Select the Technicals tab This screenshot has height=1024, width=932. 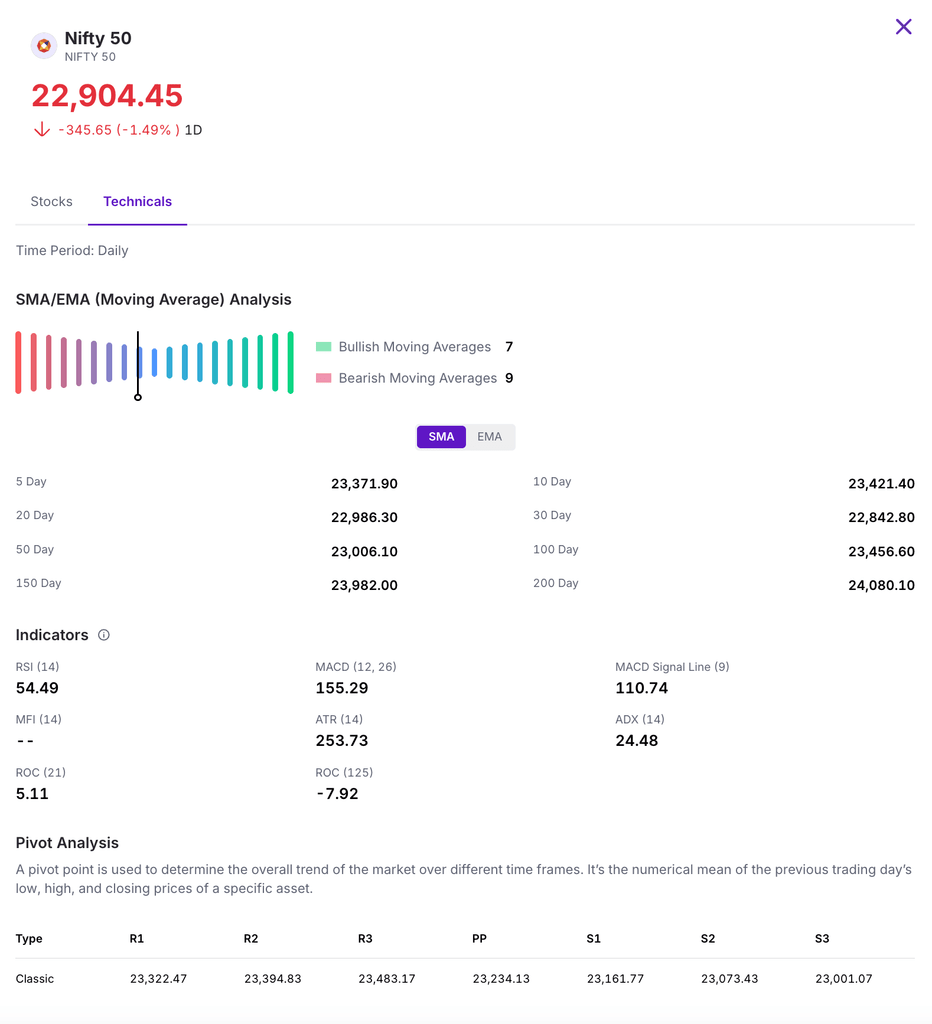(x=137, y=201)
